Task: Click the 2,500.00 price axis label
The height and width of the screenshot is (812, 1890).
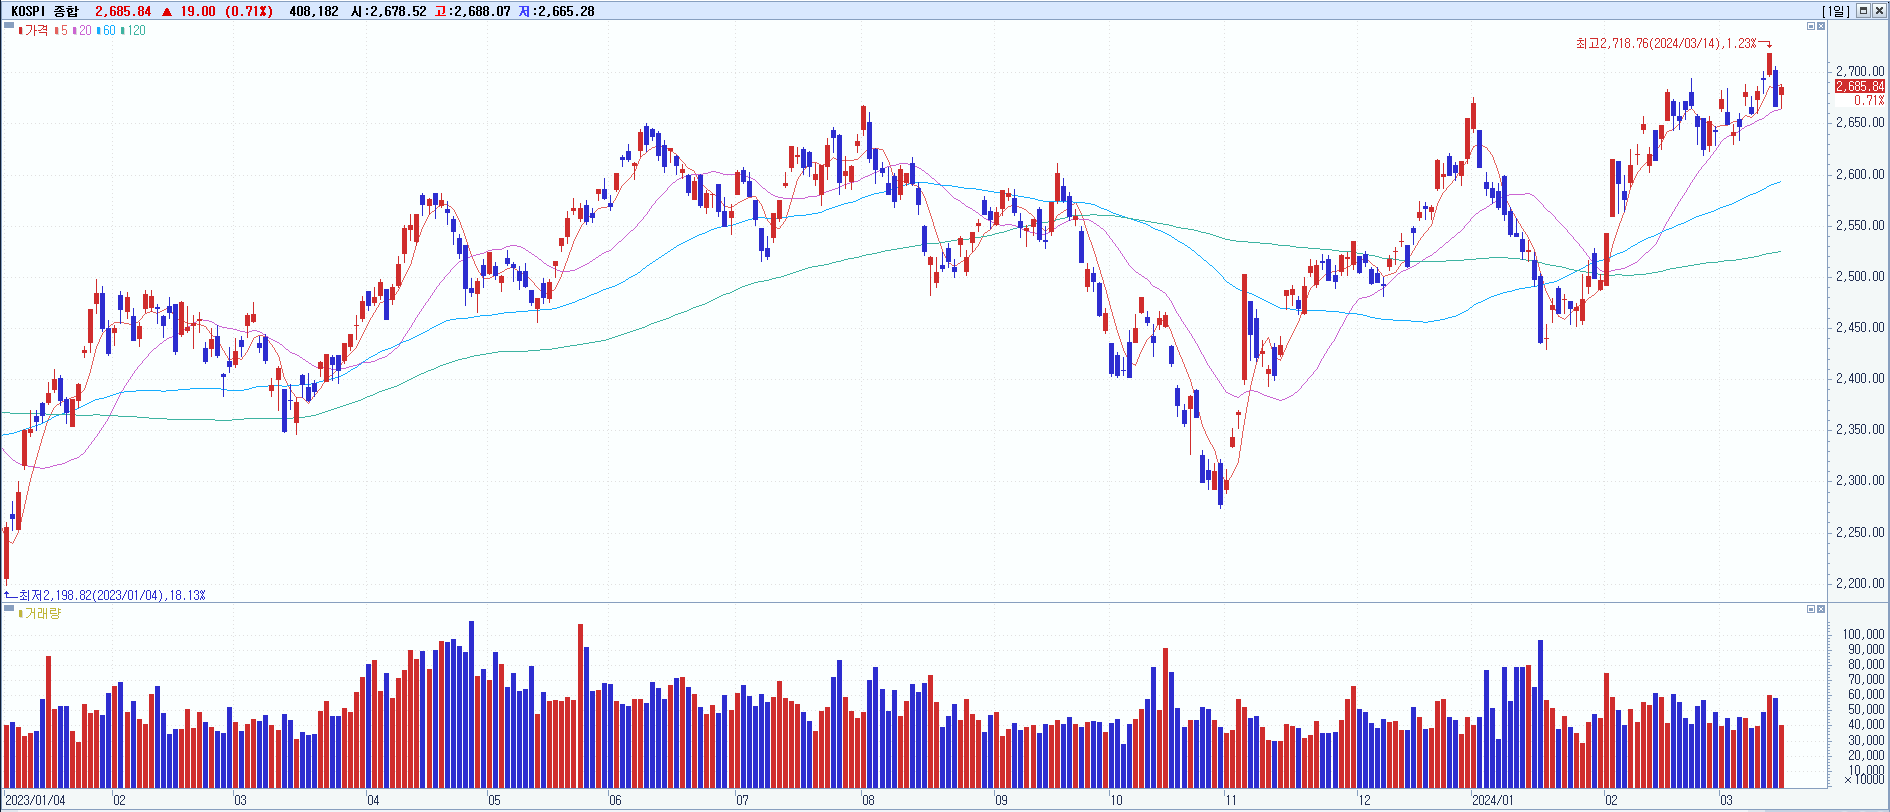Action: (1860, 276)
